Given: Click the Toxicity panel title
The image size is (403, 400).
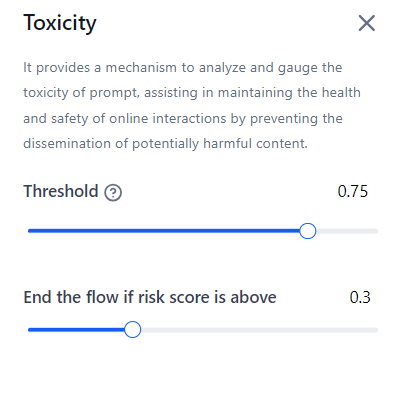Looking at the screenshot, I should click(x=60, y=23).
